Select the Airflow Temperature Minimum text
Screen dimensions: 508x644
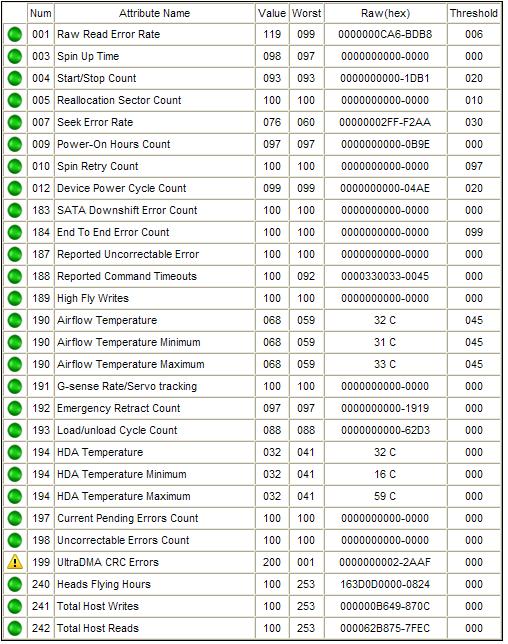click(129, 343)
